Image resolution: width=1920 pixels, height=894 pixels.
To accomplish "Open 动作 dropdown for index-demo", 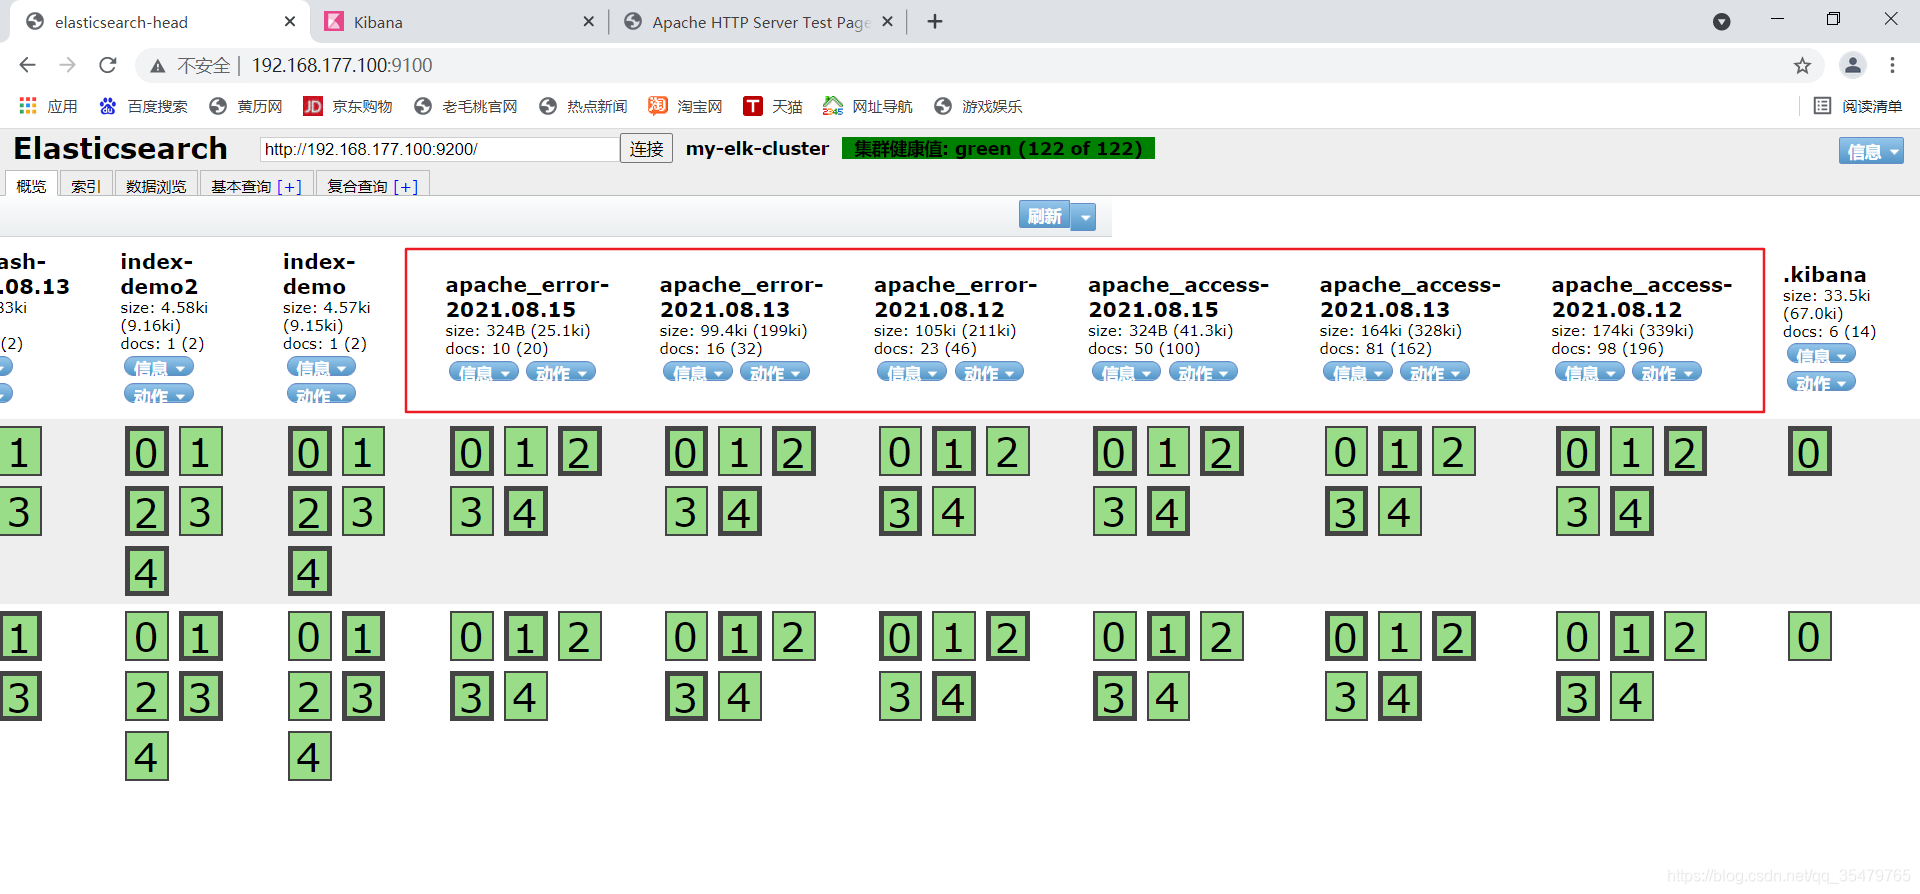I will (x=321, y=395).
